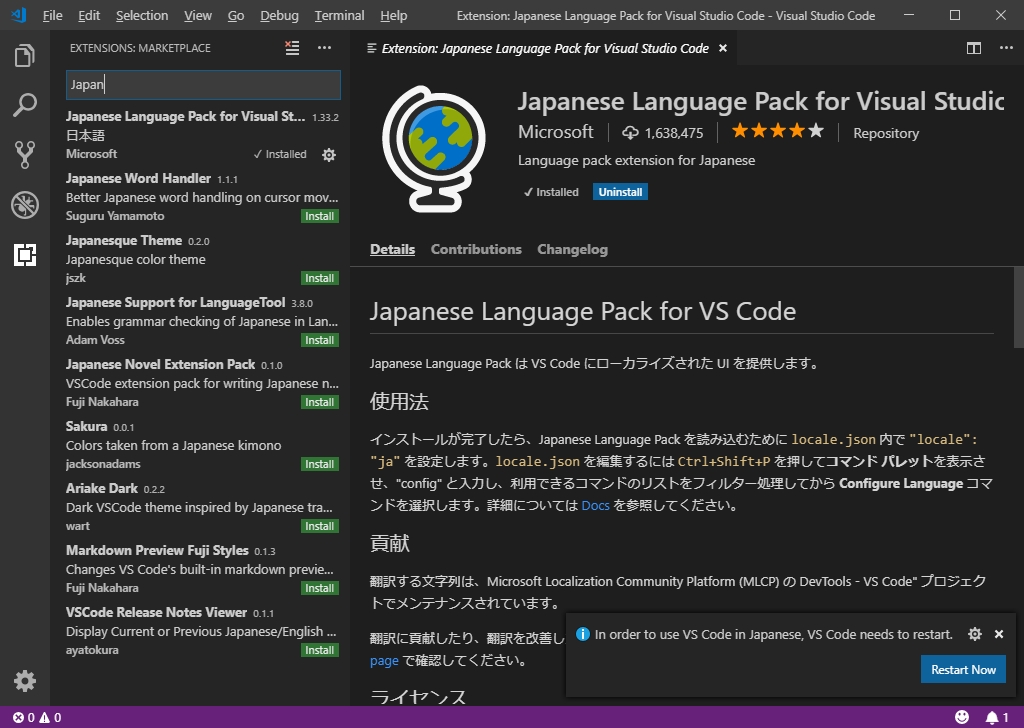The width and height of the screenshot is (1024, 728).
Task: Open the Manage gear in activity bar
Action: click(25, 681)
